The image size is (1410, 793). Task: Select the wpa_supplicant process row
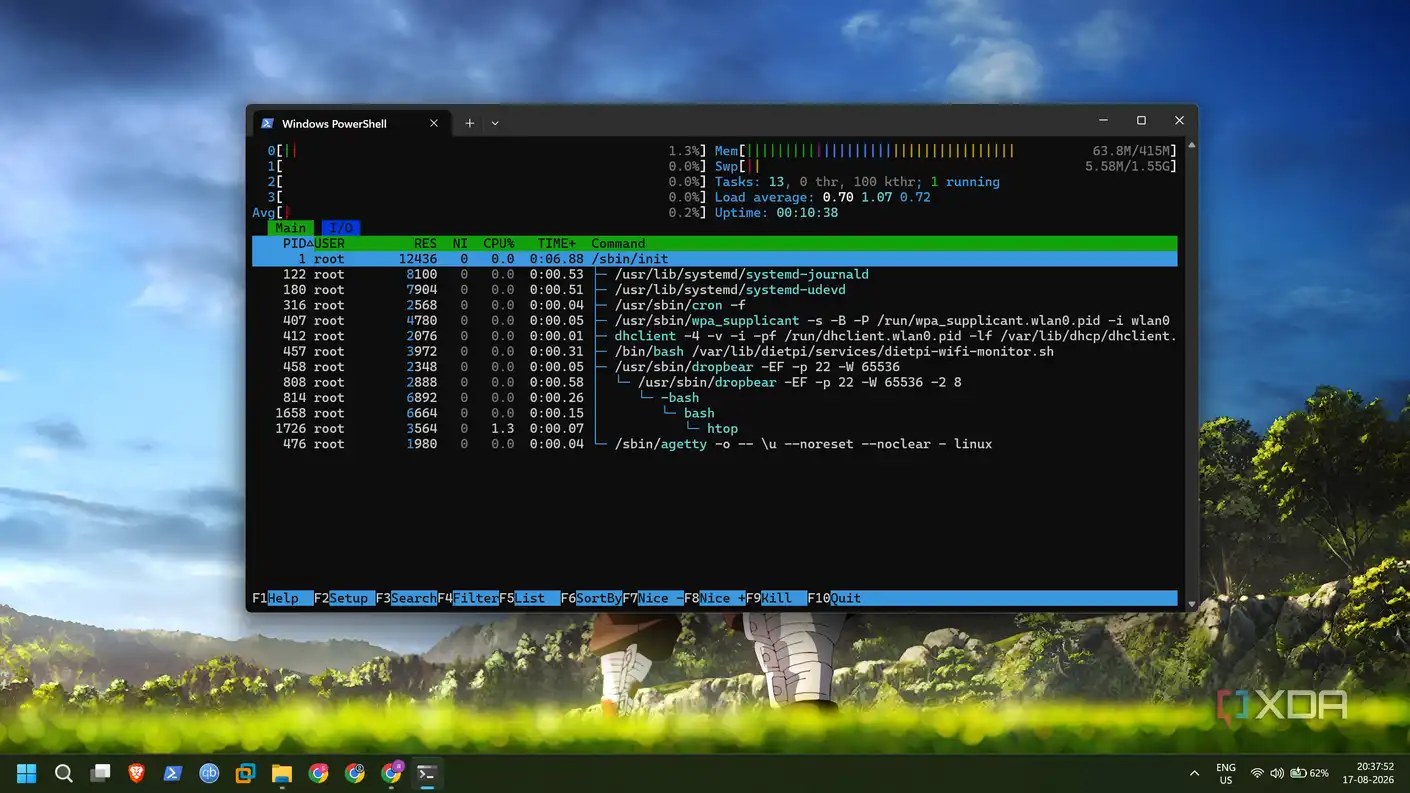click(714, 321)
